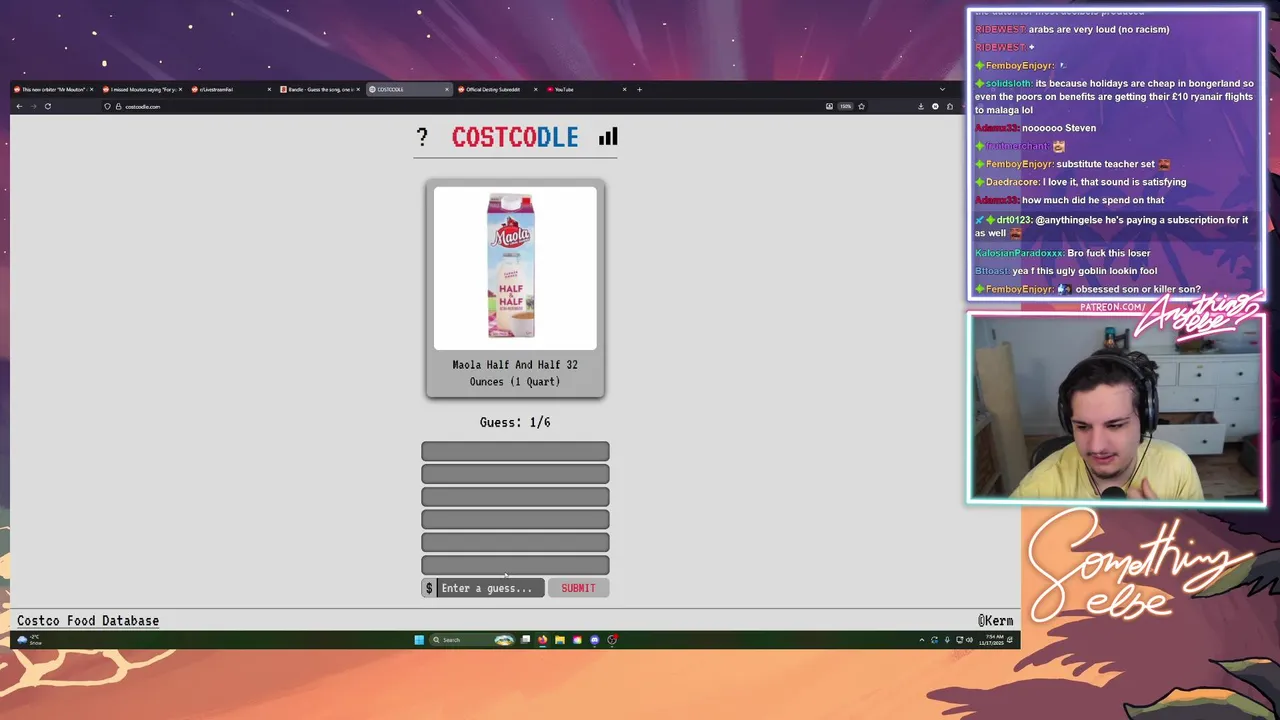Switch to the "I missed Mouton saying" tab

(140, 89)
